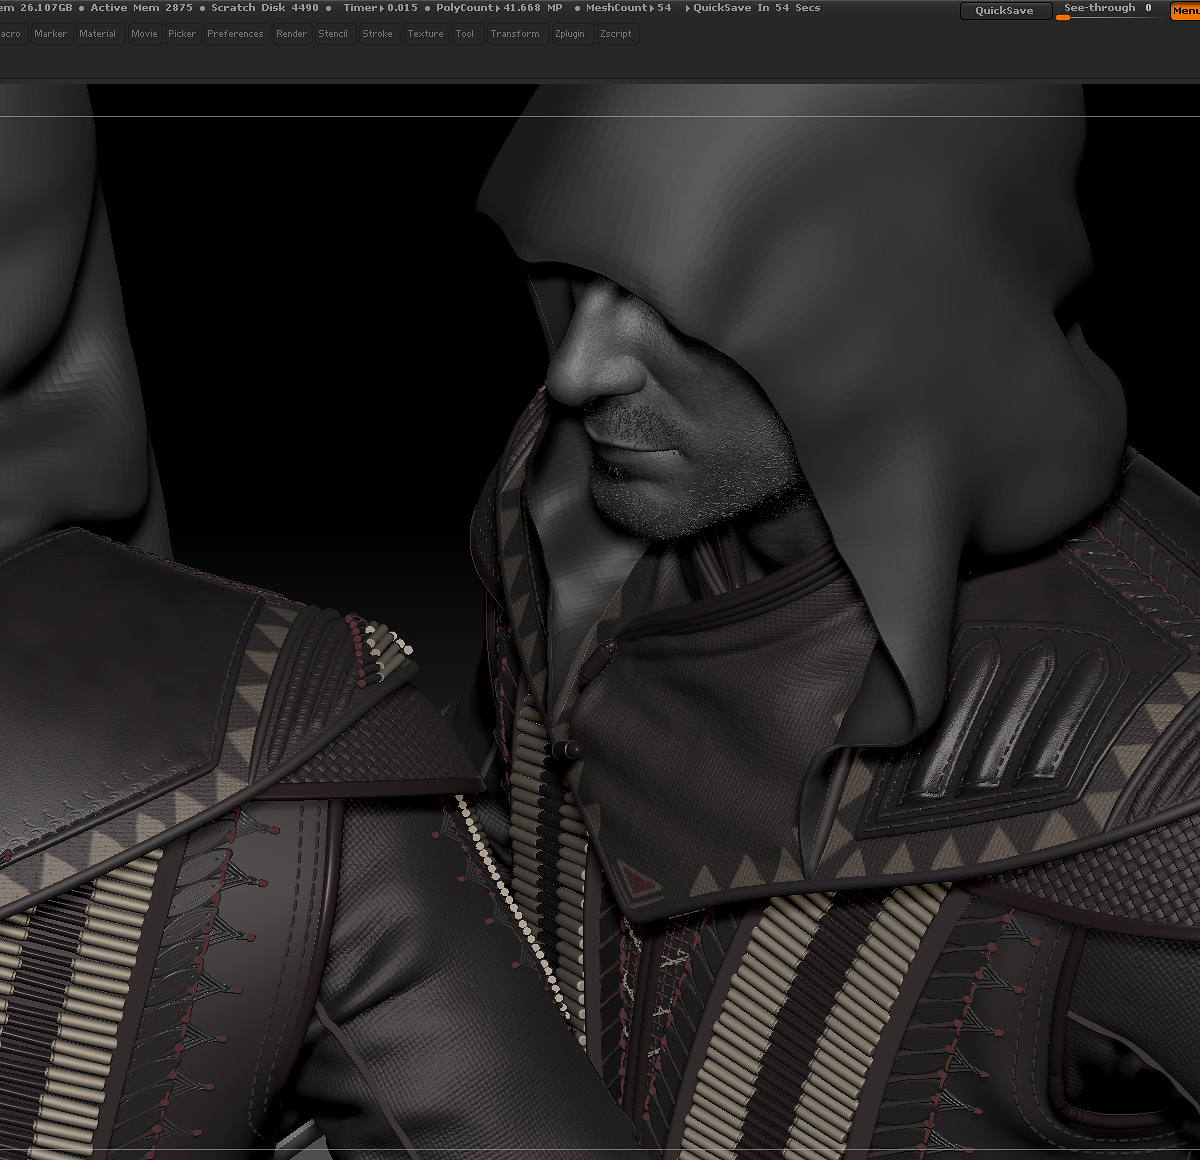Open the Texture menu
This screenshot has height=1160, width=1200.
(x=425, y=34)
